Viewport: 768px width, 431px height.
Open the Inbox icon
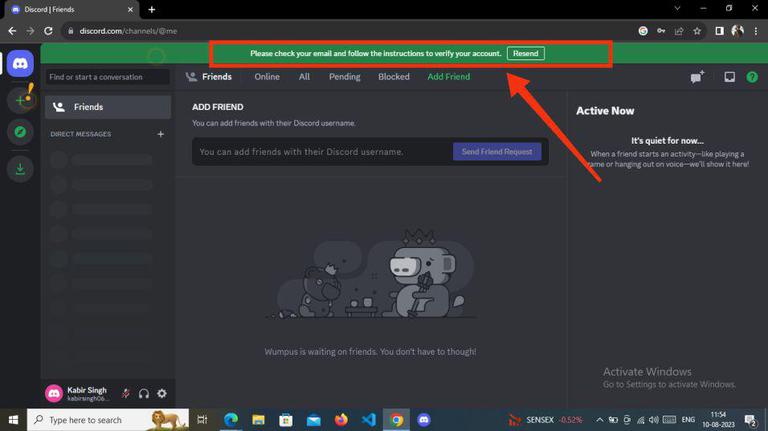click(729, 77)
